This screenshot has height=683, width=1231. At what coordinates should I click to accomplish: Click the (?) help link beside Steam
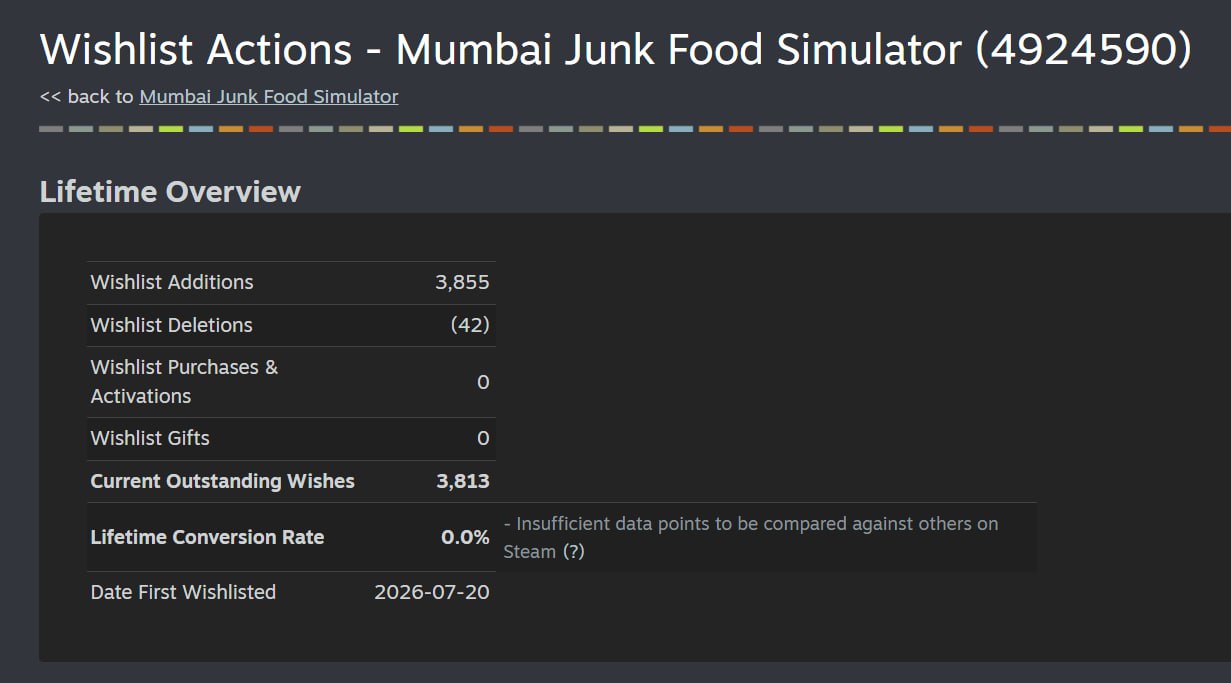coord(573,552)
